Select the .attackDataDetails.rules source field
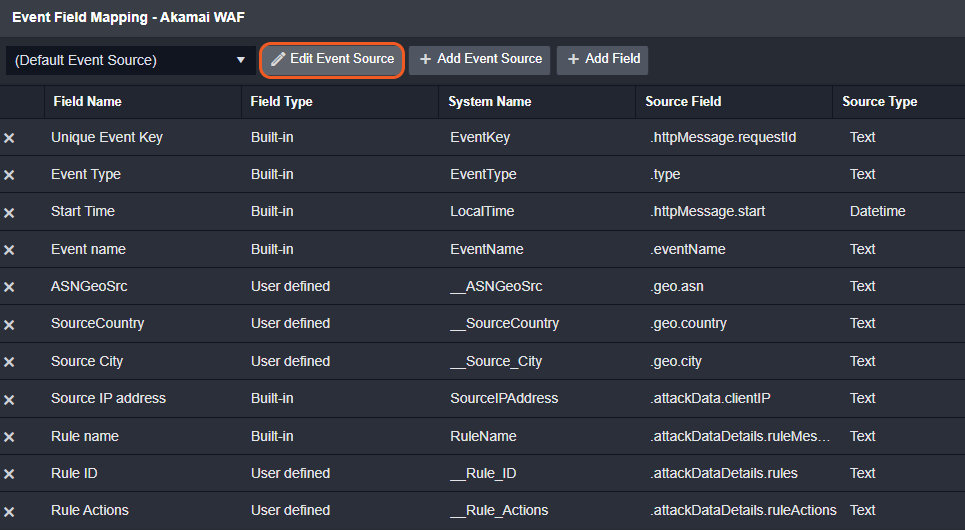The height and width of the screenshot is (530, 965). [724, 473]
